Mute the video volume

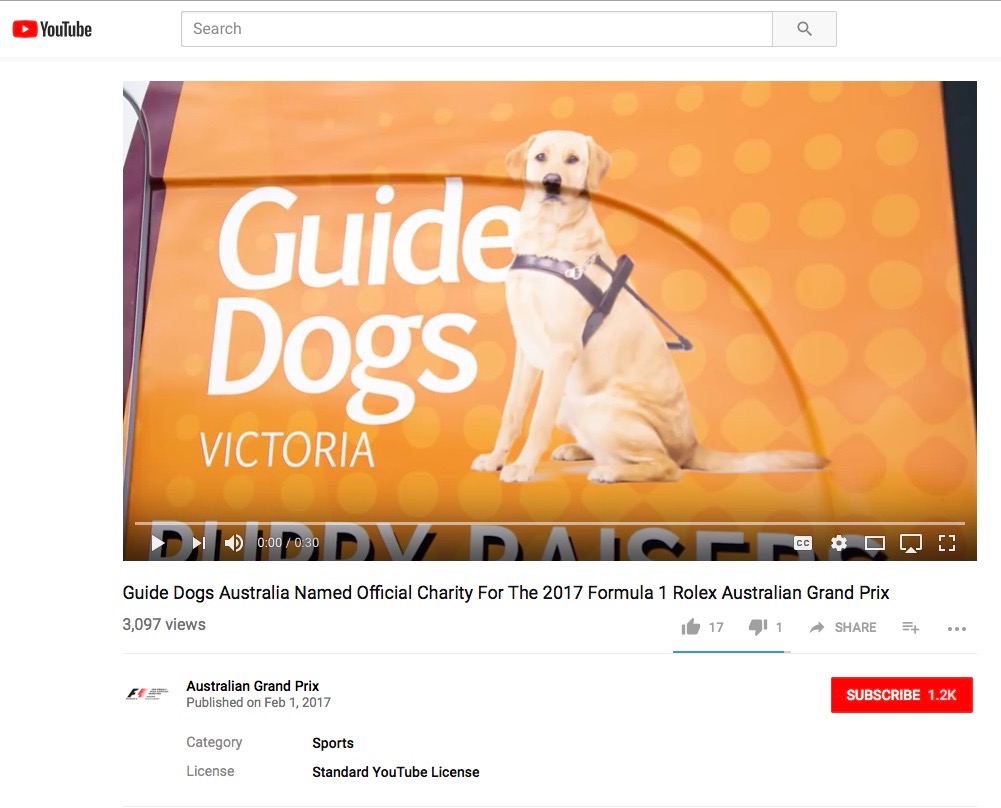[234, 543]
